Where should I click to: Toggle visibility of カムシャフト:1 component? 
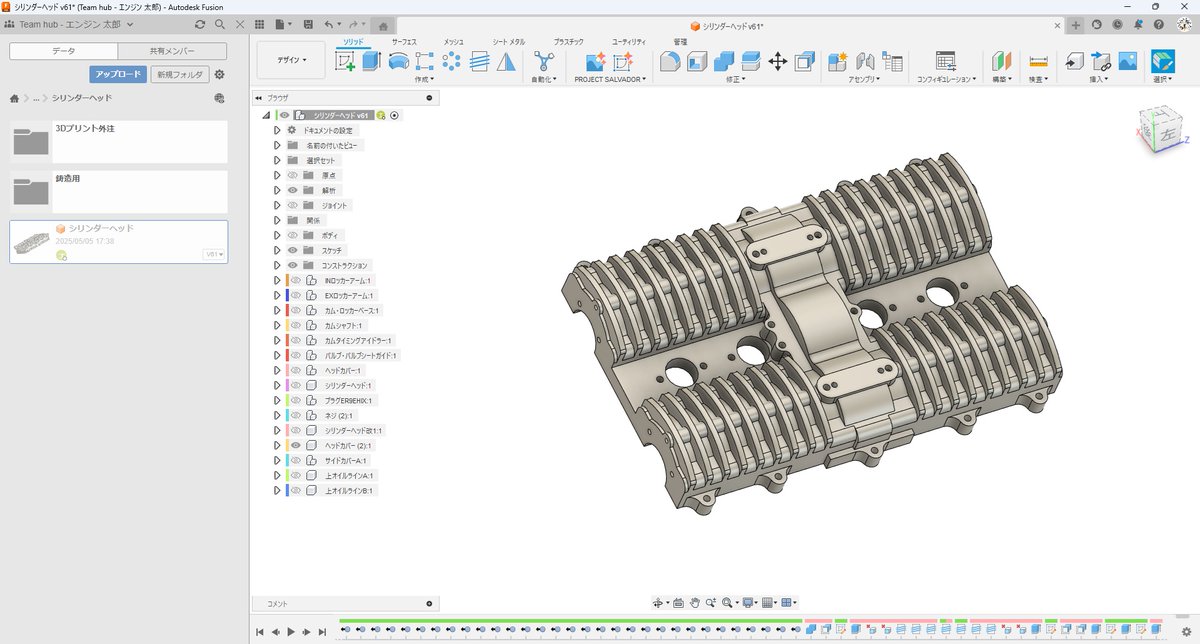click(x=296, y=325)
